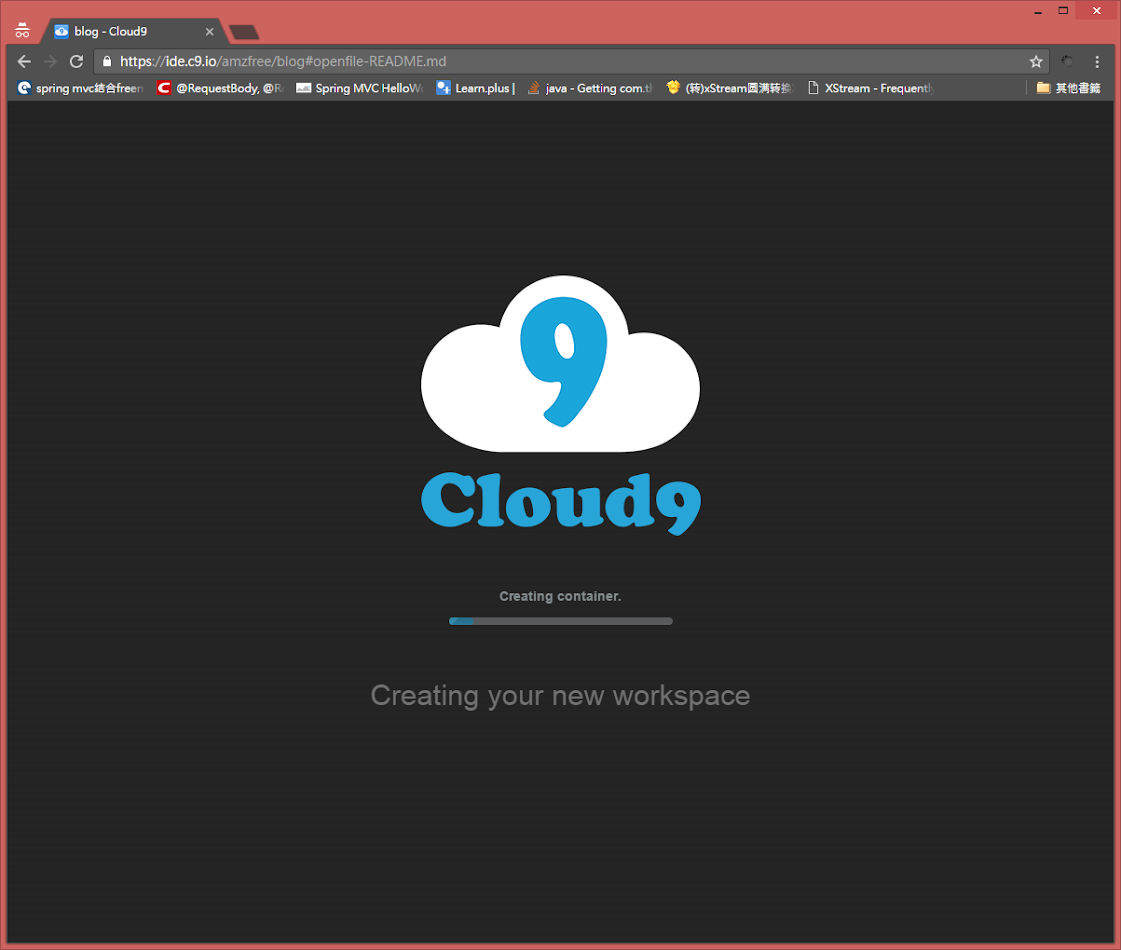Click the Creating container progress bar
This screenshot has width=1121, height=950.
560,621
